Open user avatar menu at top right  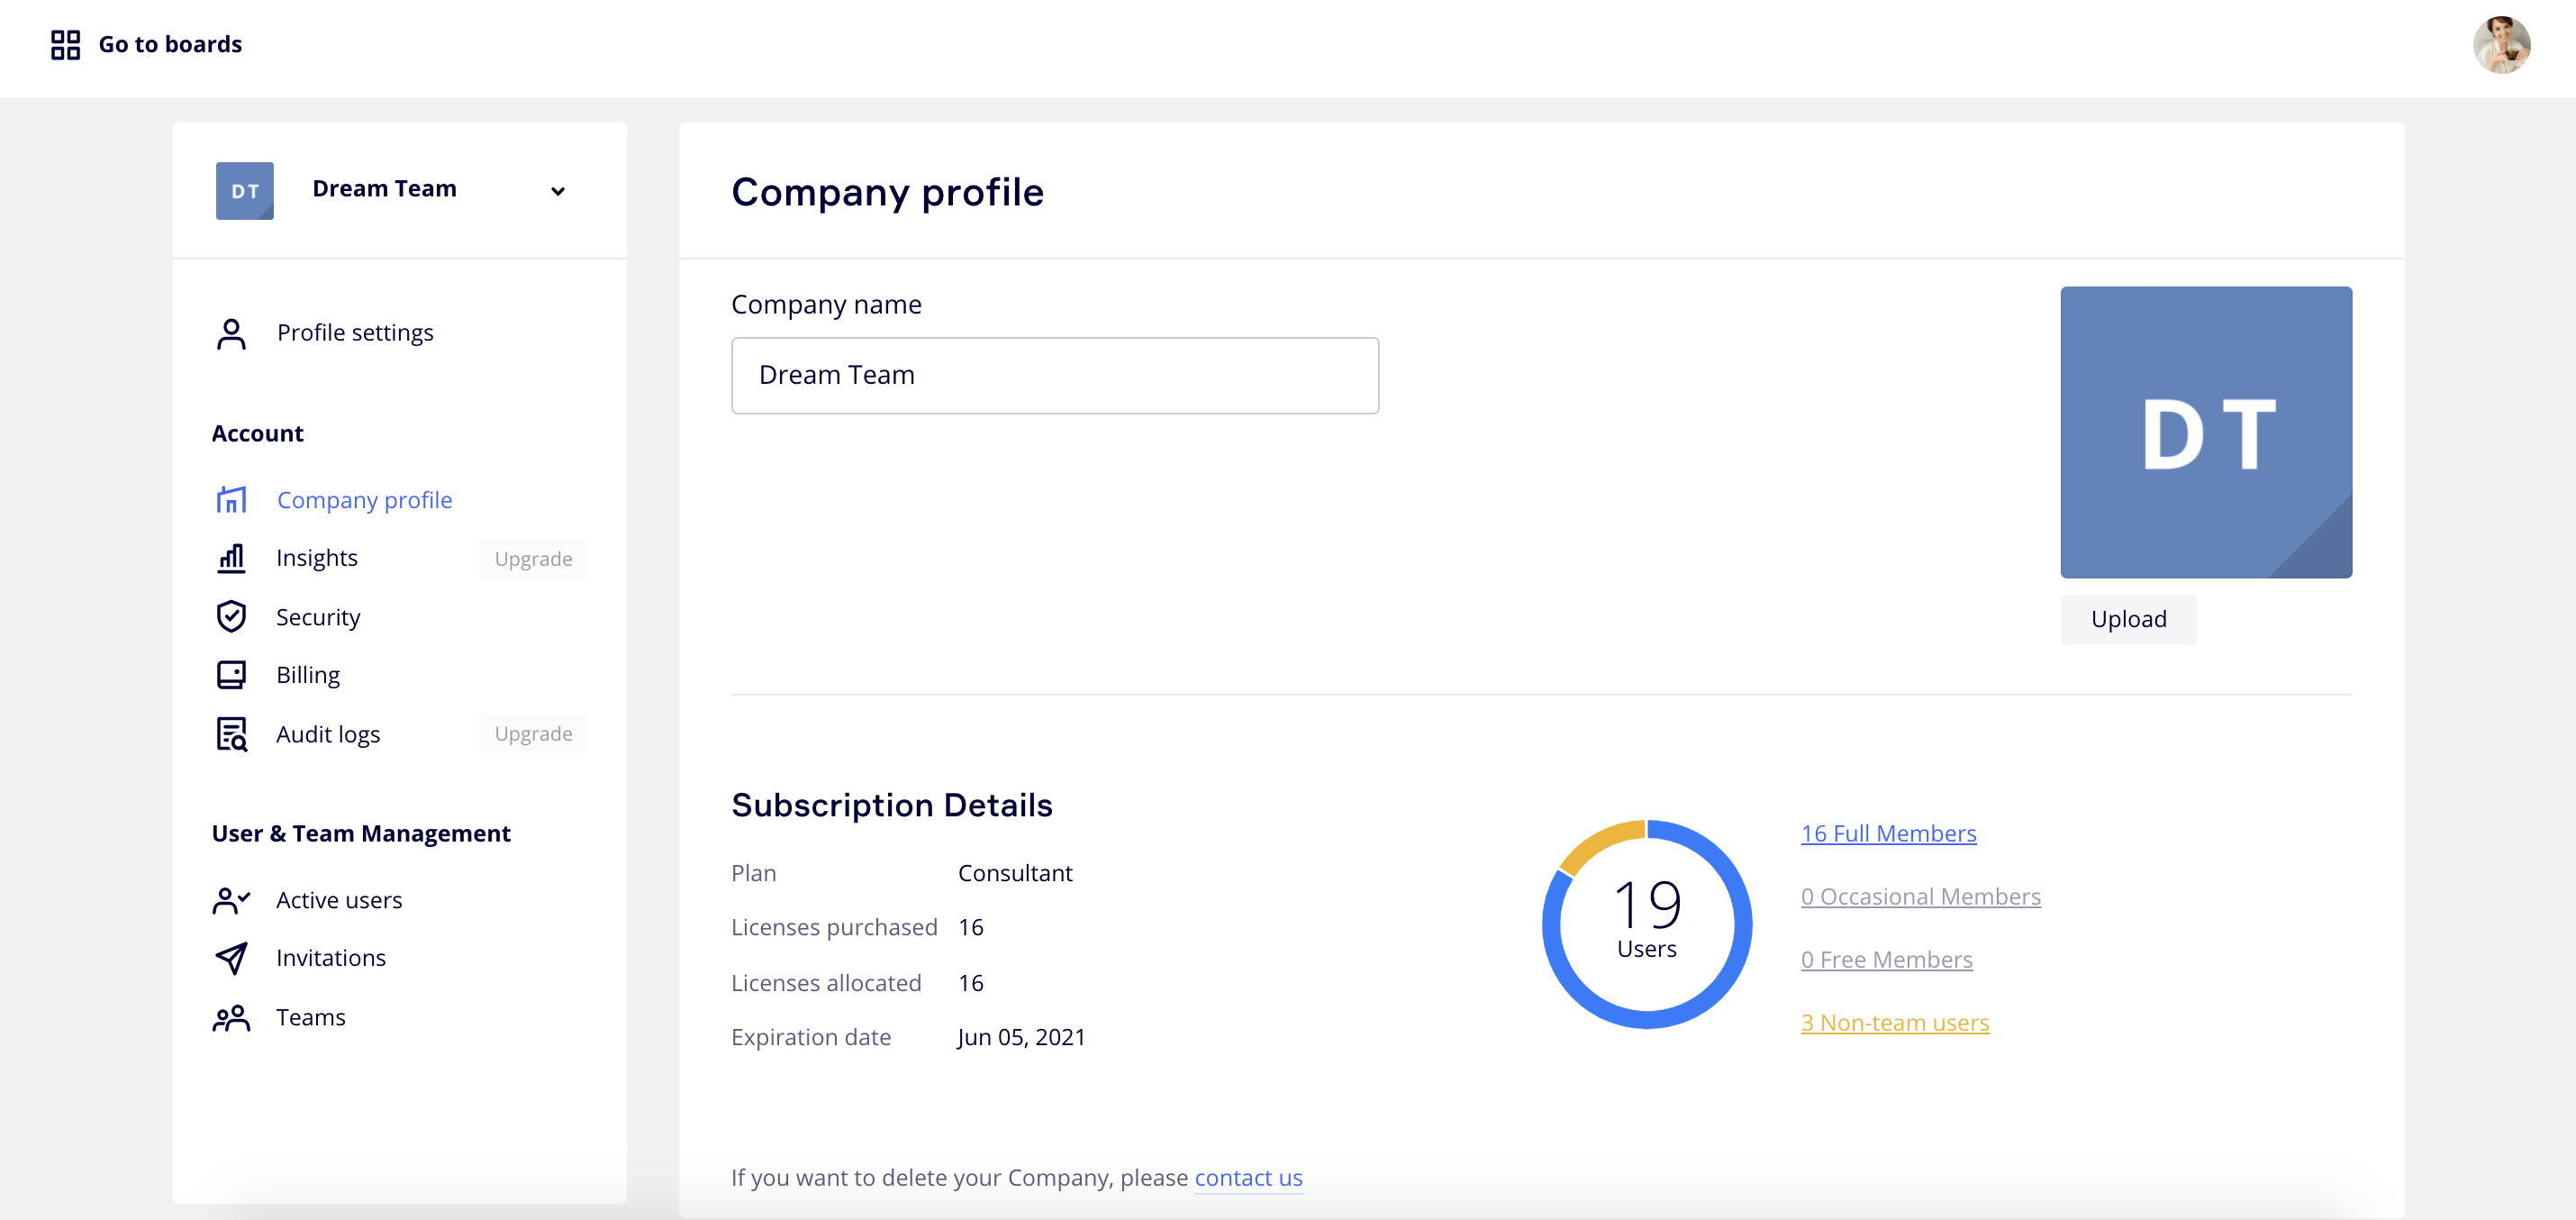click(2500, 45)
